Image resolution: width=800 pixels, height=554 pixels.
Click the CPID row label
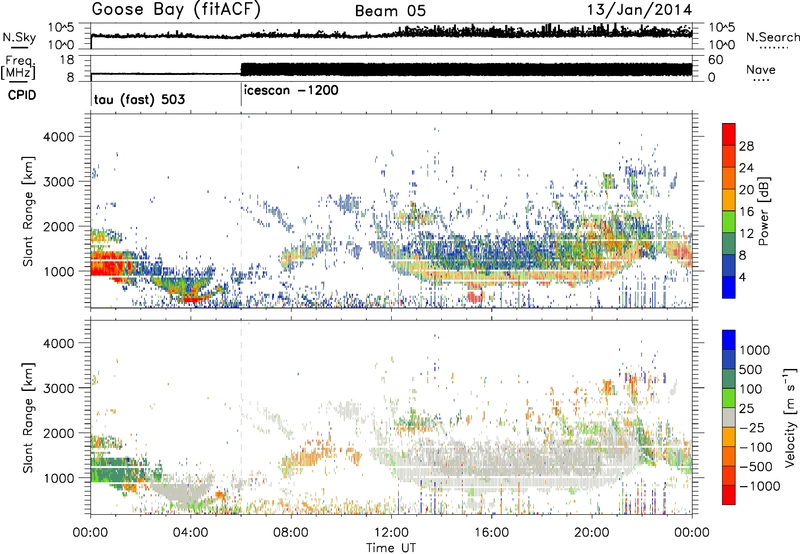click(22, 95)
